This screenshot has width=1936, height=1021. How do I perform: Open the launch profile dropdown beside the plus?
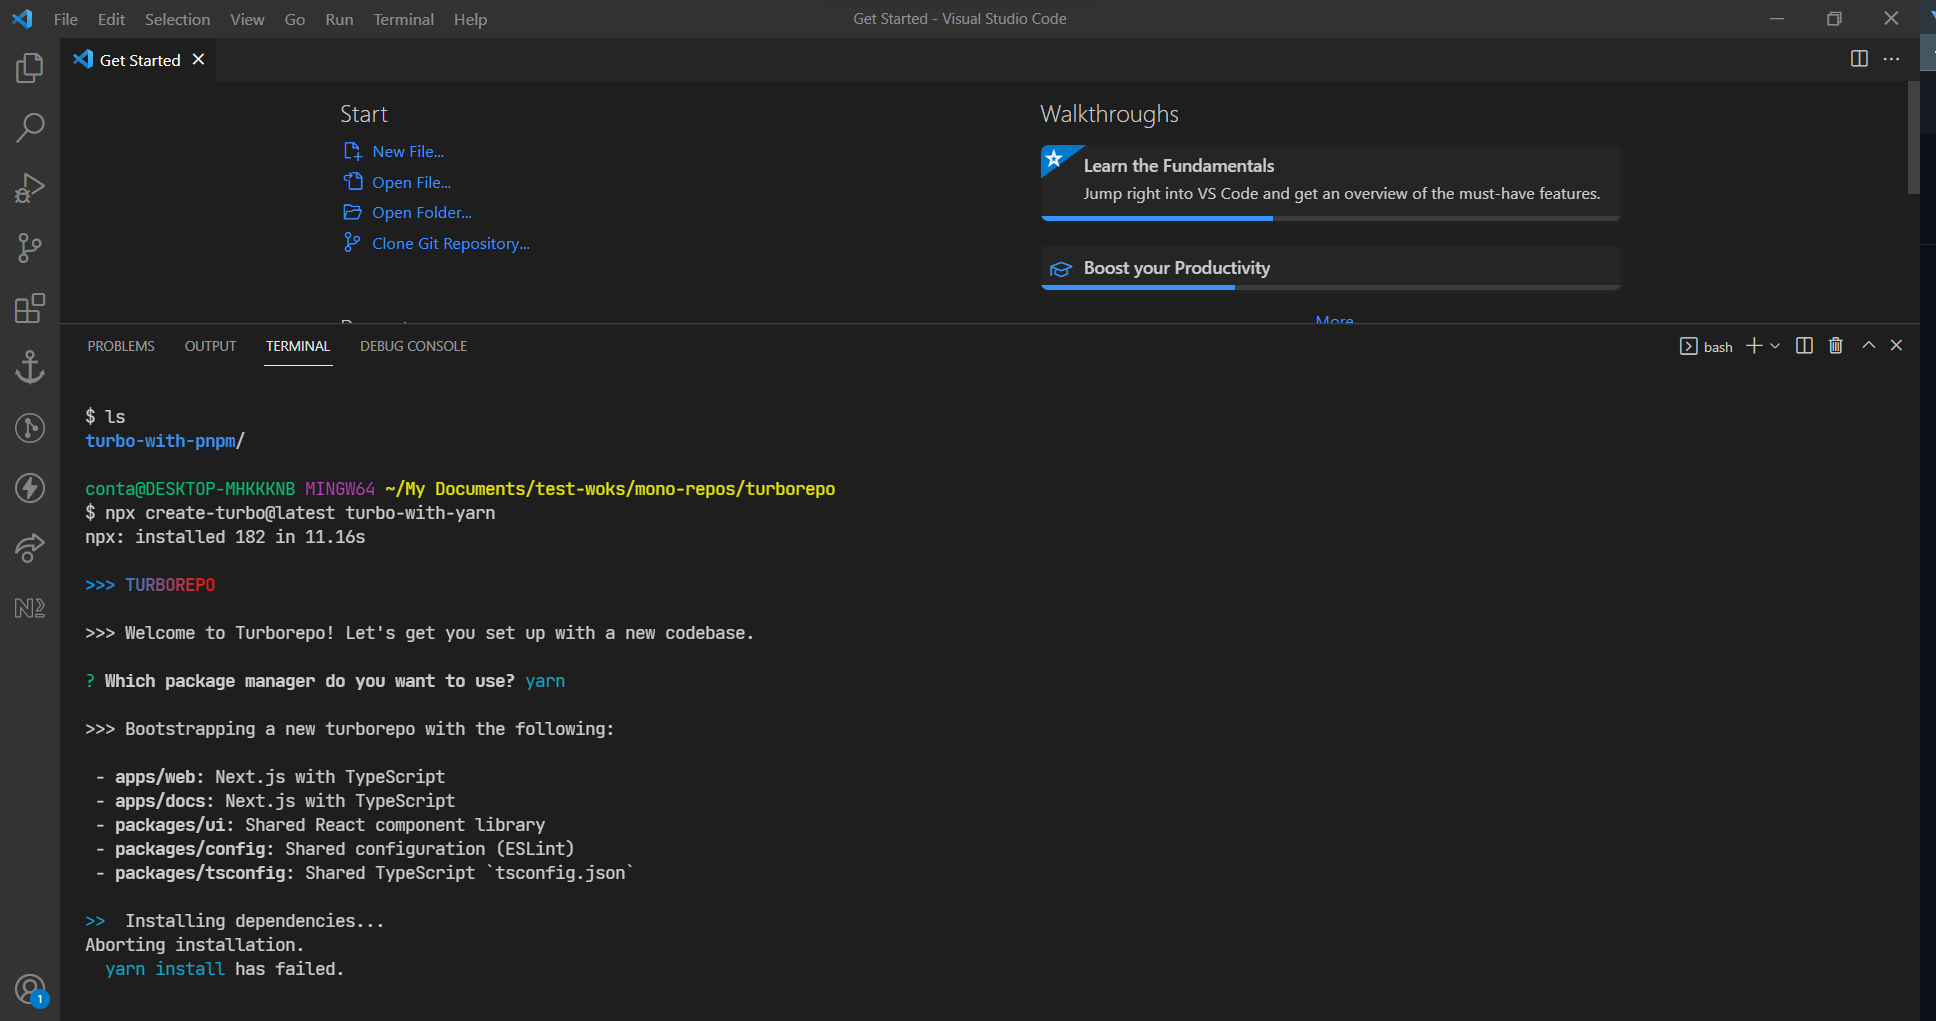point(1775,345)
